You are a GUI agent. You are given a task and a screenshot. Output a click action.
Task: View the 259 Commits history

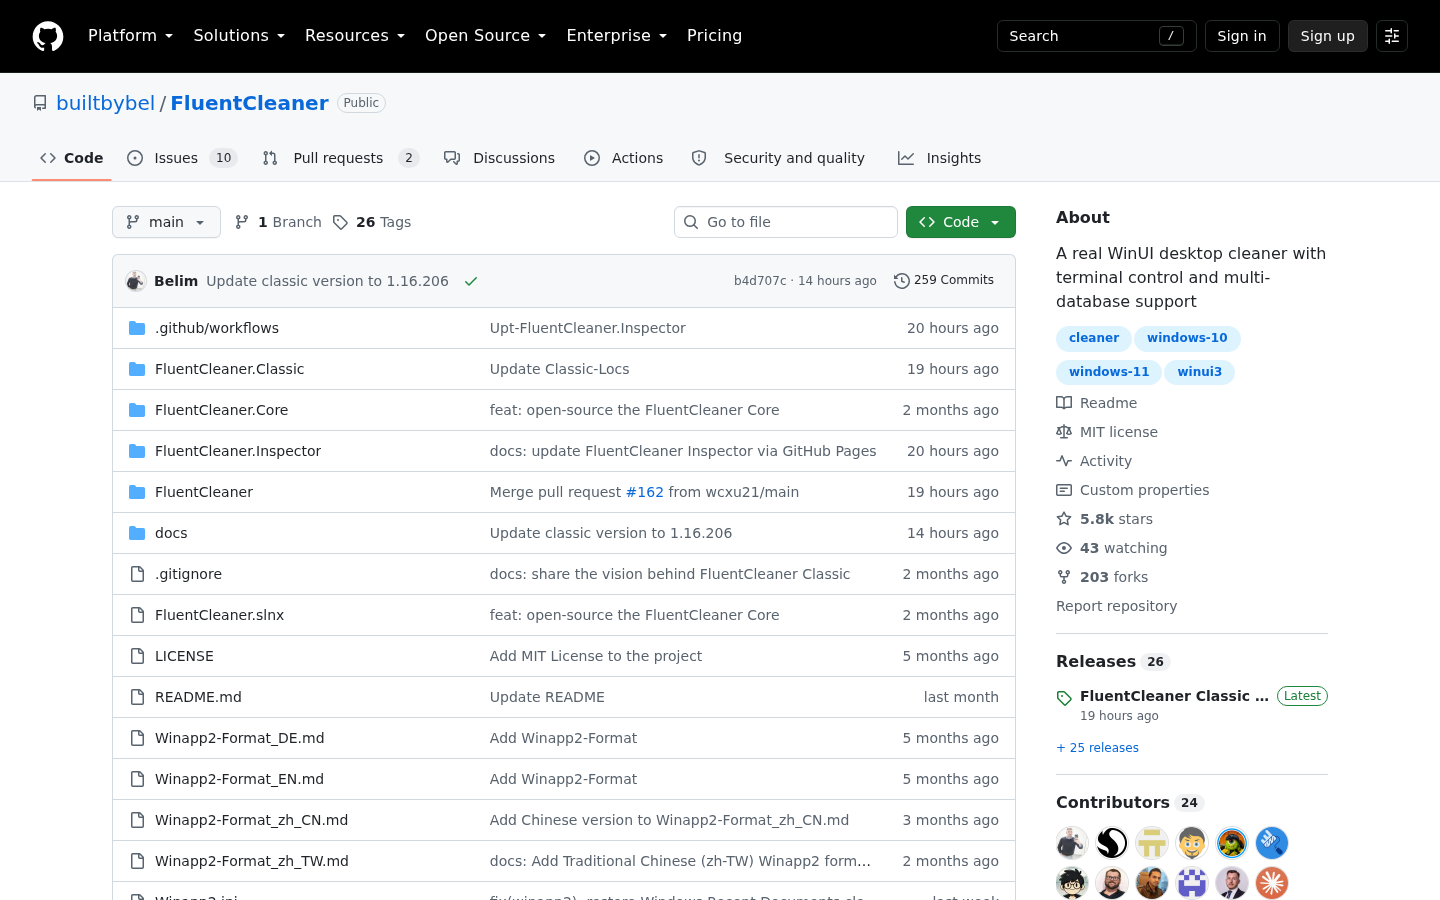(944, 281)
